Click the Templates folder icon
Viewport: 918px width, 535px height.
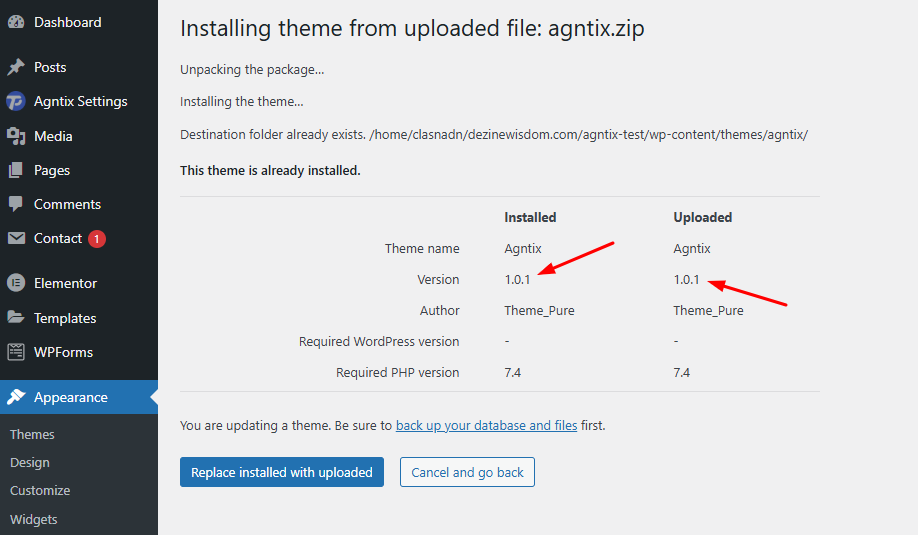[x=16, y=318]
